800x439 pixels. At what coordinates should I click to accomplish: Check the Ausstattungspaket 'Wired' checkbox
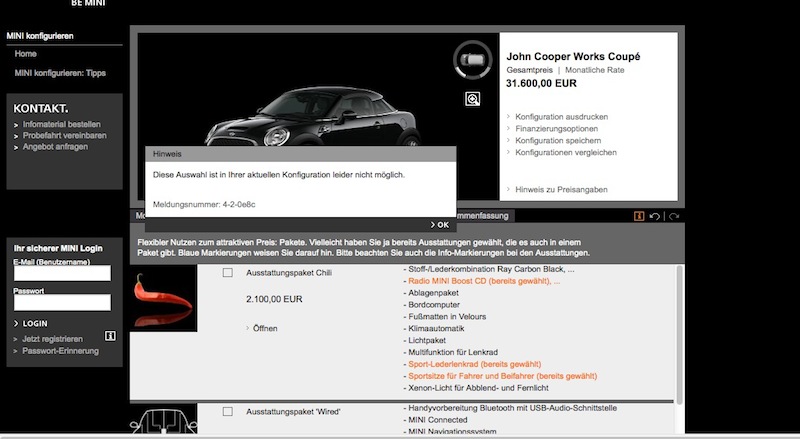(228, 411)
